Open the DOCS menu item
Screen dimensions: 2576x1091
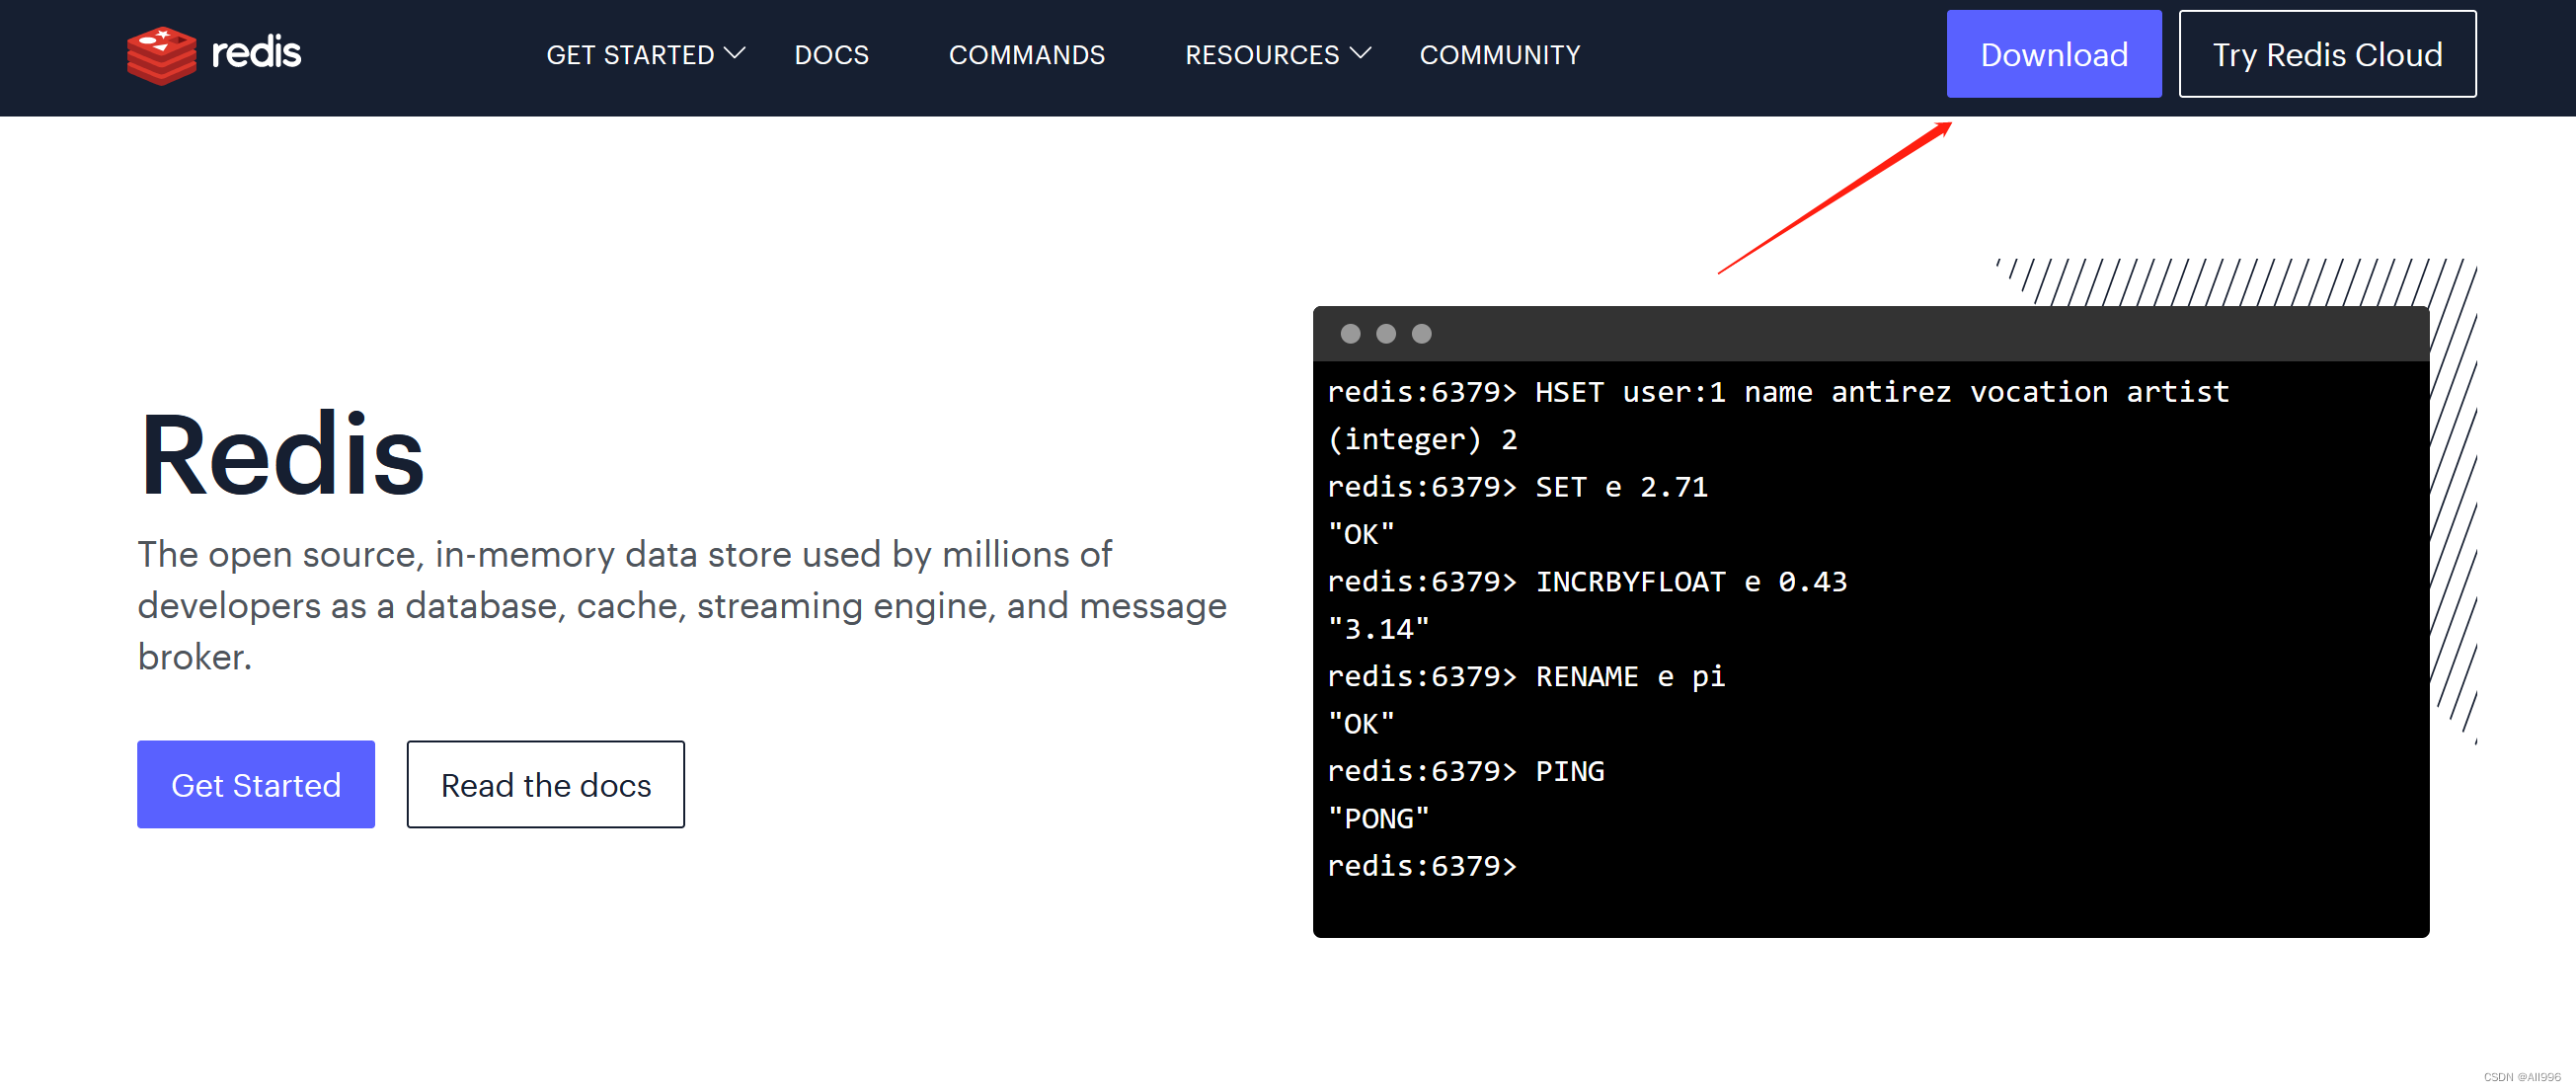tap(831, 55)
